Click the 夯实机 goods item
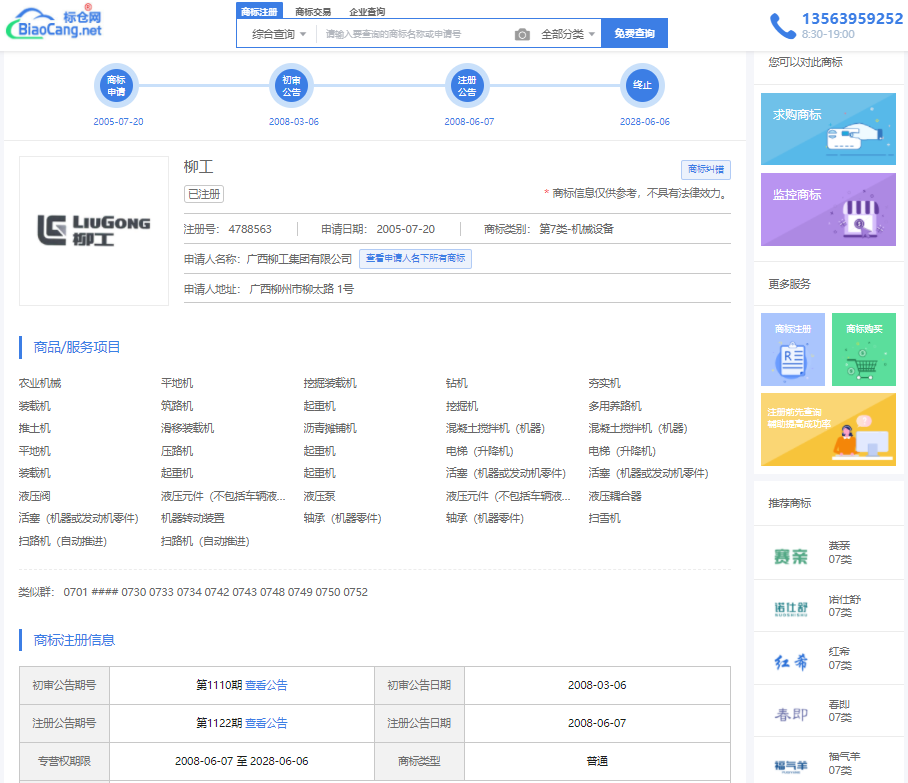 coord(605,383)
